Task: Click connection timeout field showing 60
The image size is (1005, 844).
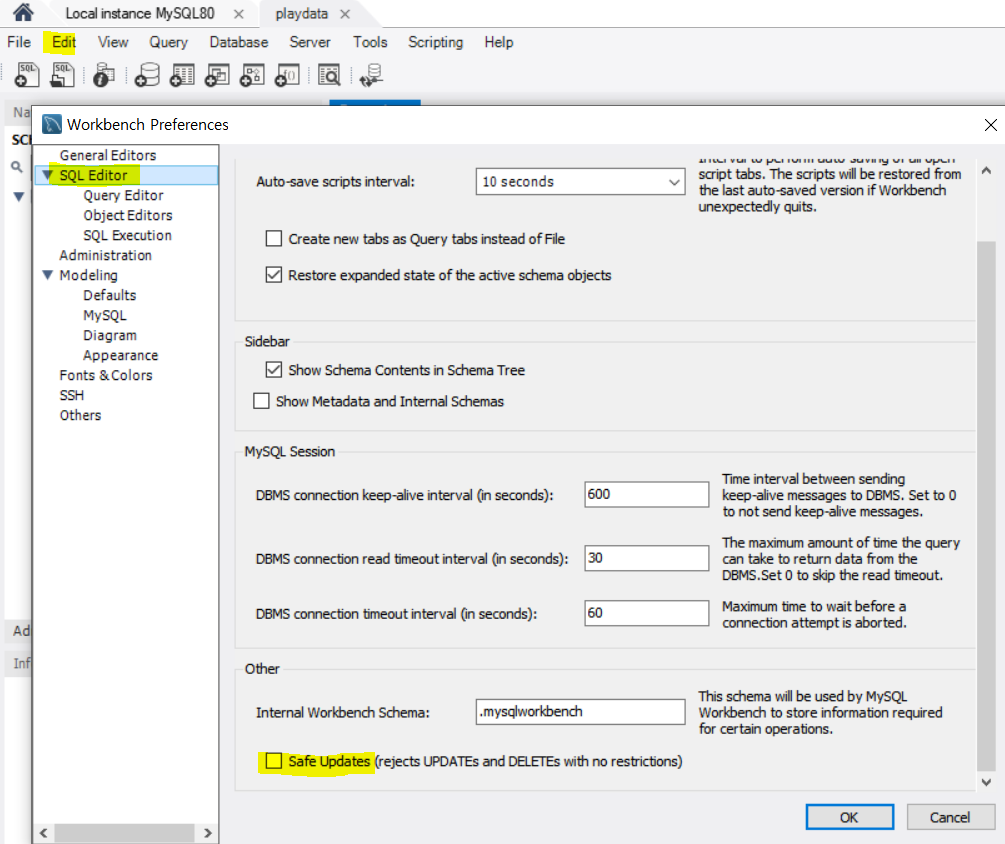Action: click(646, 613)
